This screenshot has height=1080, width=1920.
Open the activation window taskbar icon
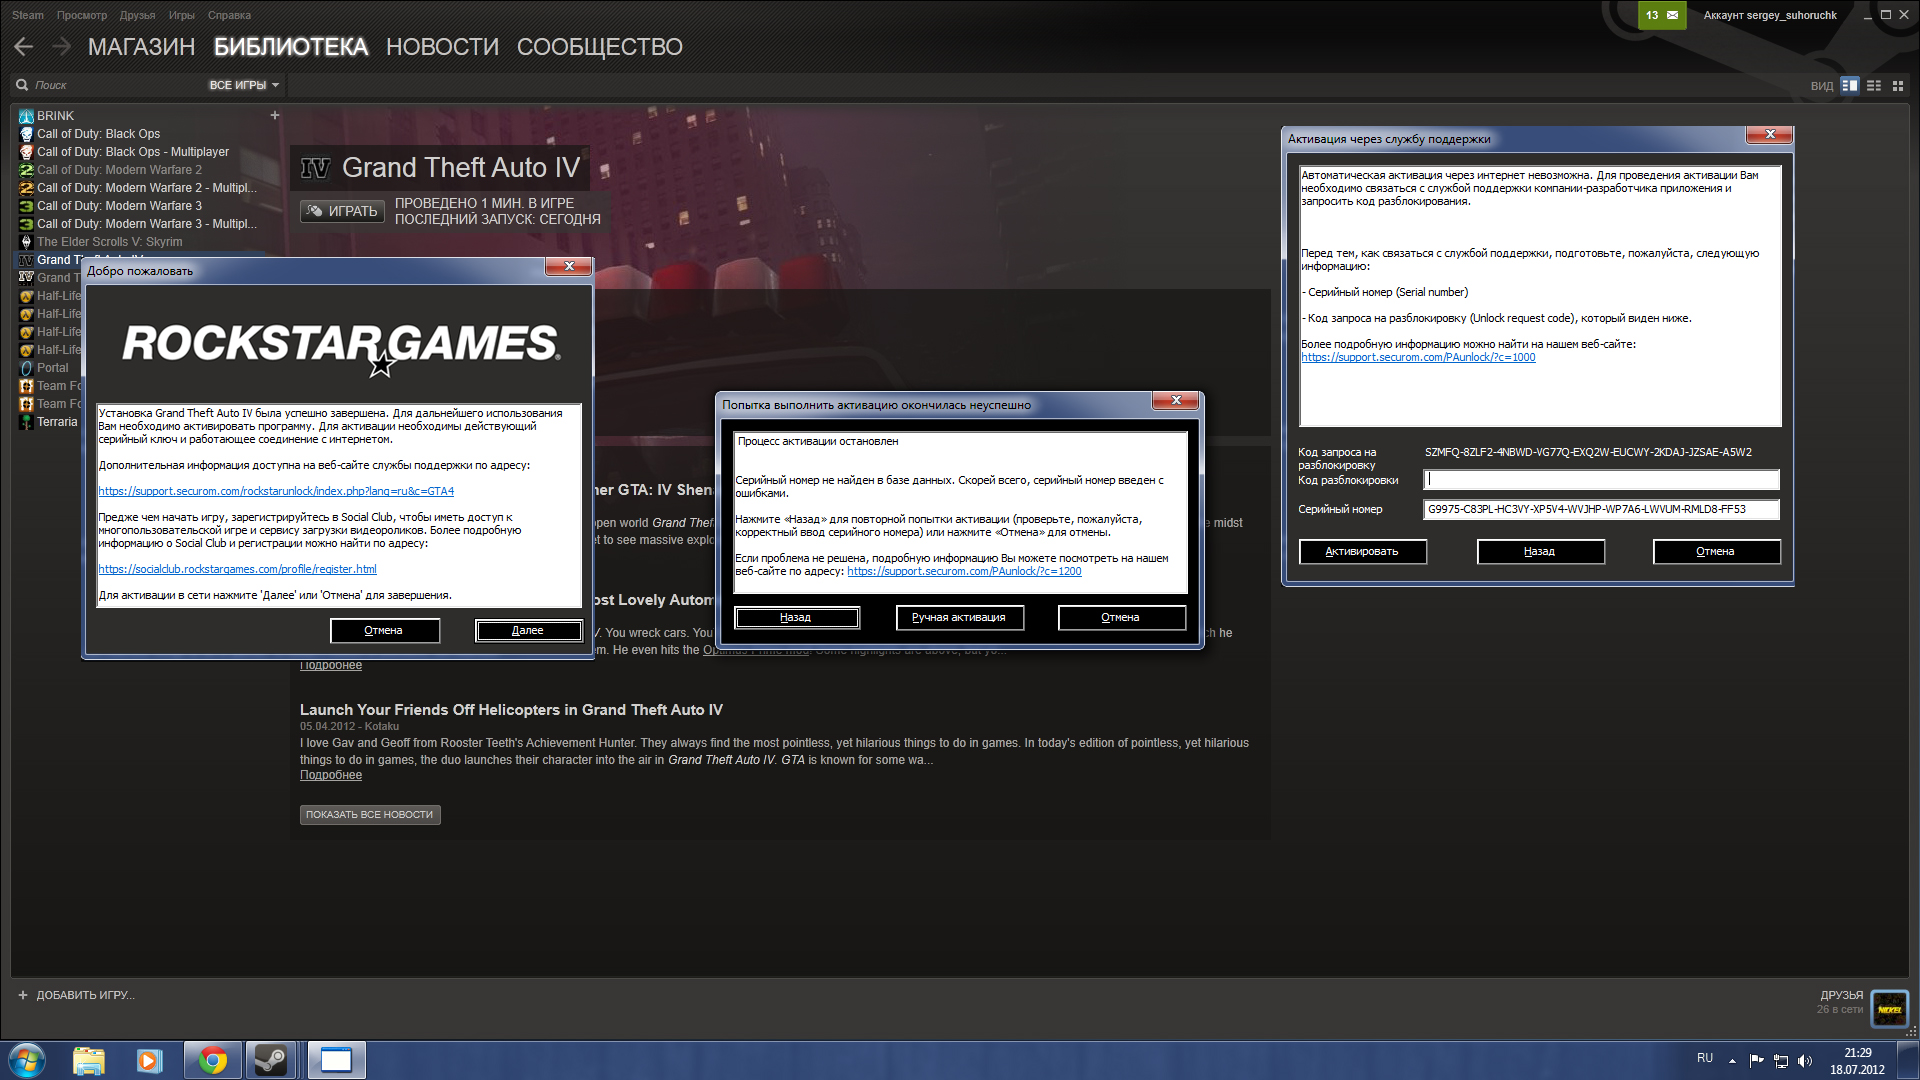[336, 1060]
